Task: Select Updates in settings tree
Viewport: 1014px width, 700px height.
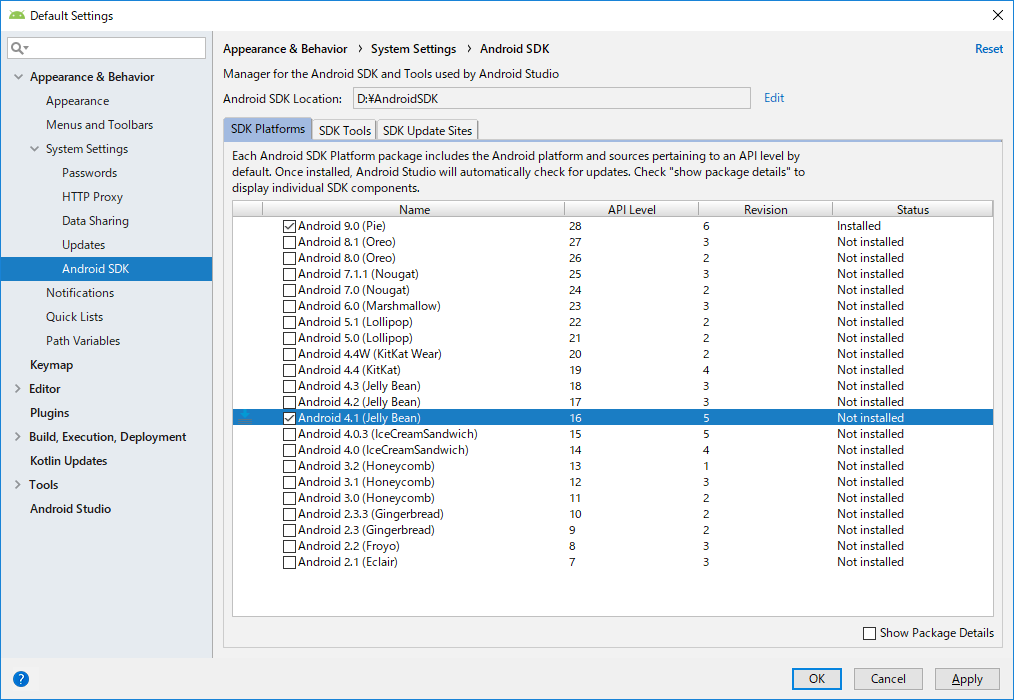Action: (x=83, y=245)
